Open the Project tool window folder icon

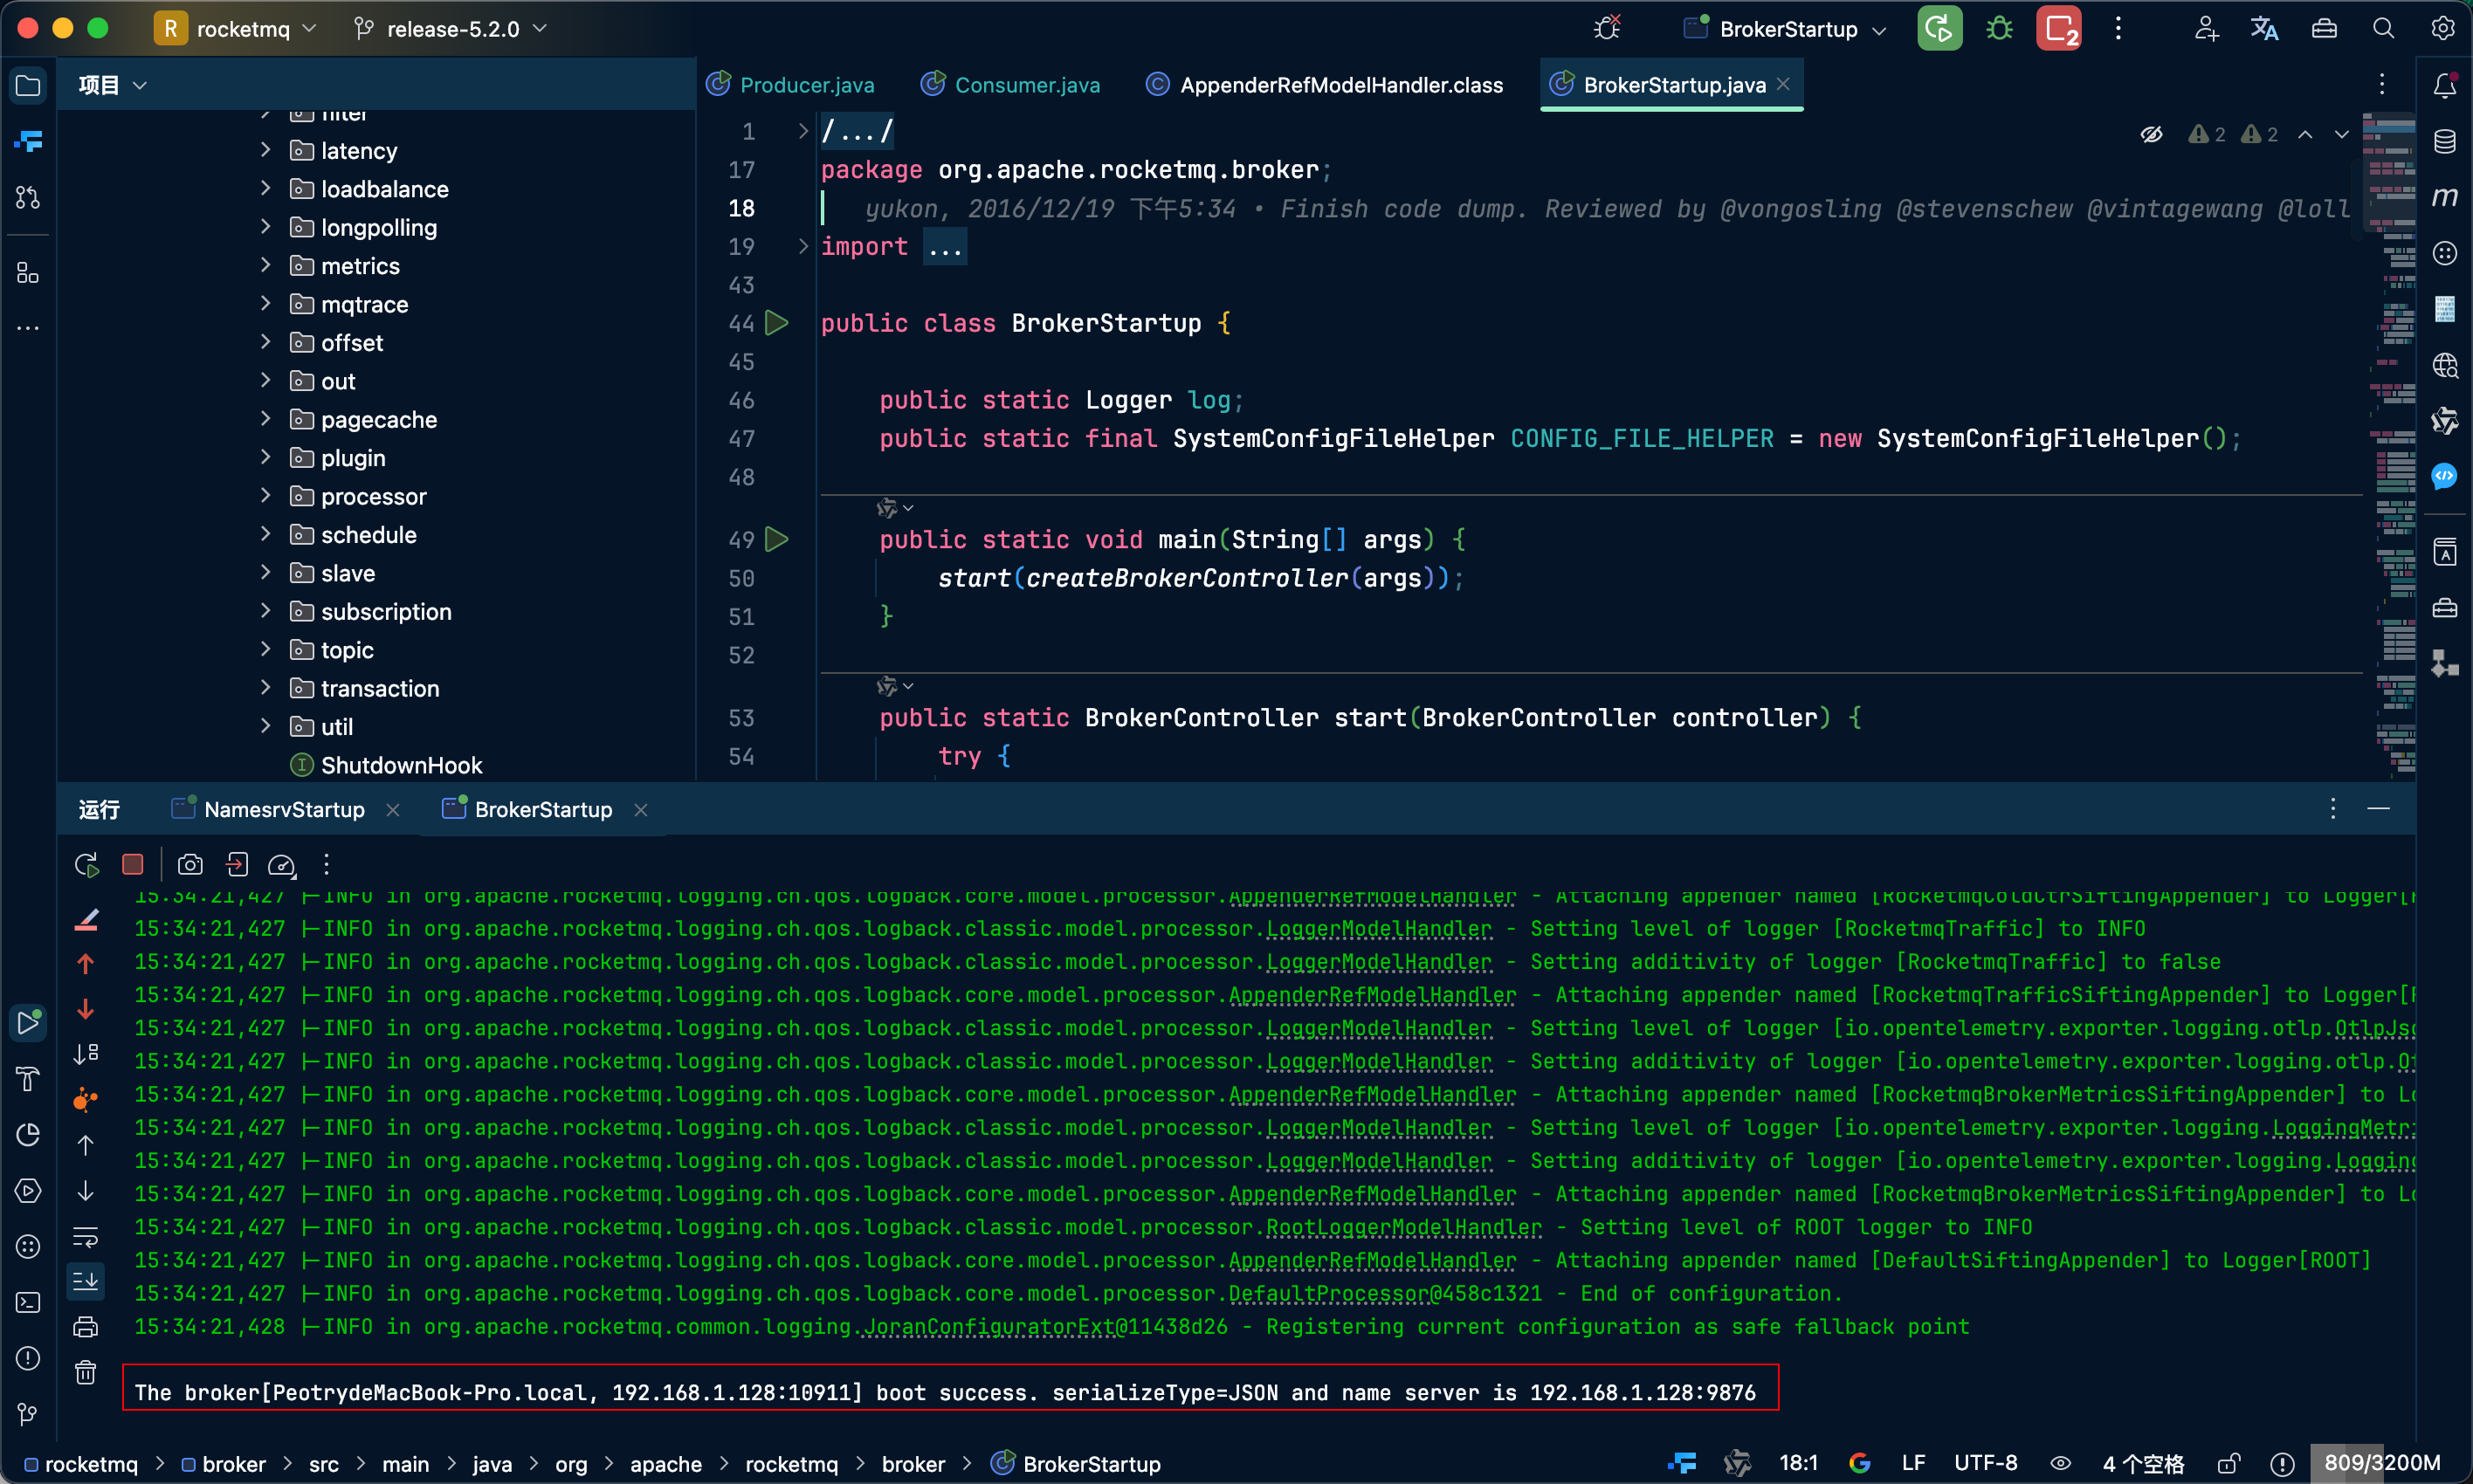point(28,86)
